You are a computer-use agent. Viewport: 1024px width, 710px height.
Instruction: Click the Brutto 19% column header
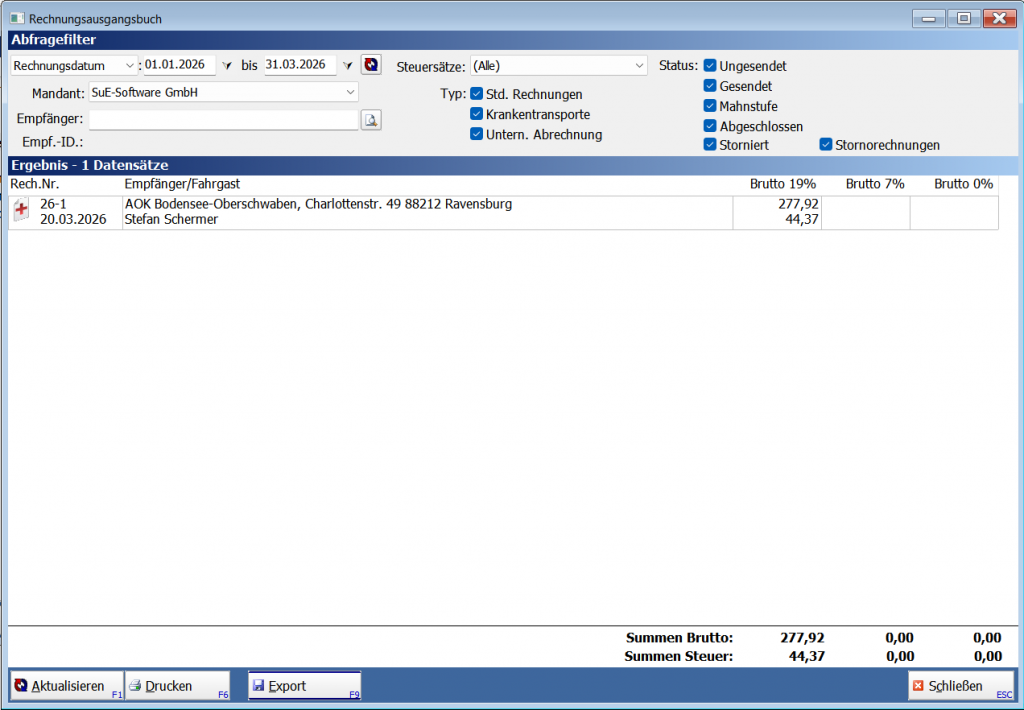(x=783, y=184)
